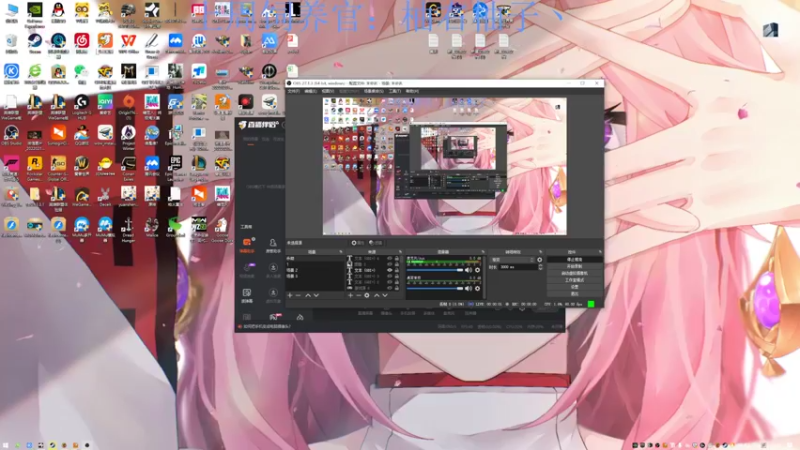The height and width of the screenshot is (450, 800).
Task: Click the OBS preview canvas
Action: click(x=444, y=166)
